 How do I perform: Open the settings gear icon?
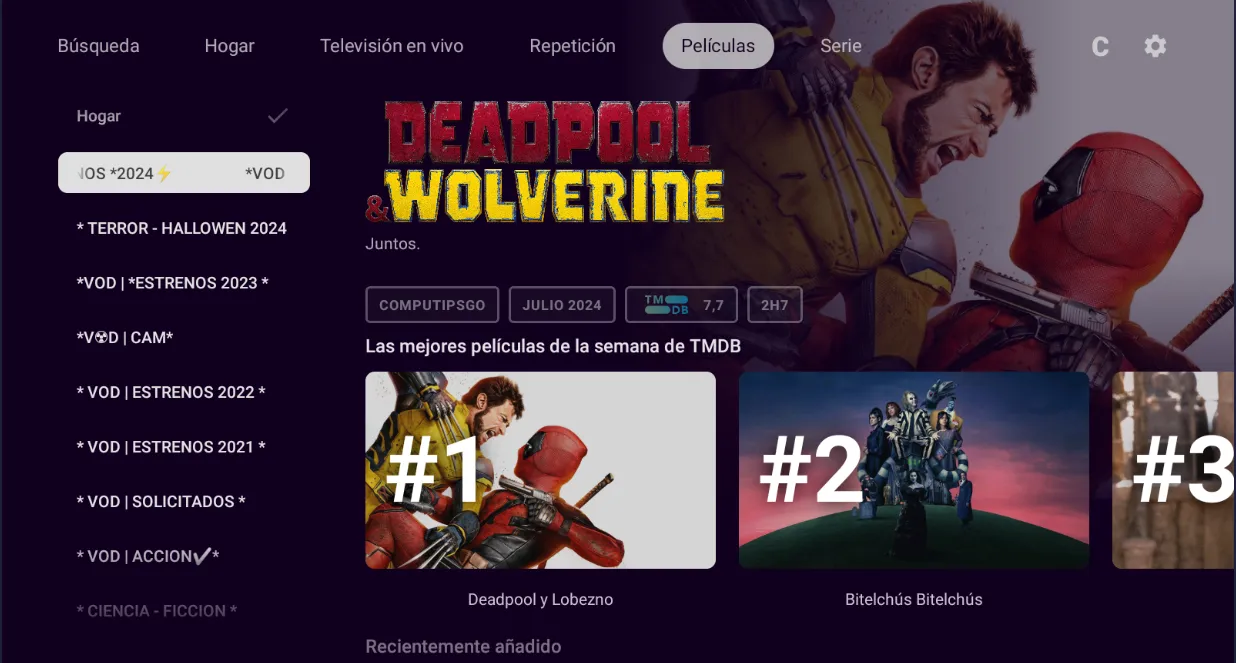[1155, 46]
